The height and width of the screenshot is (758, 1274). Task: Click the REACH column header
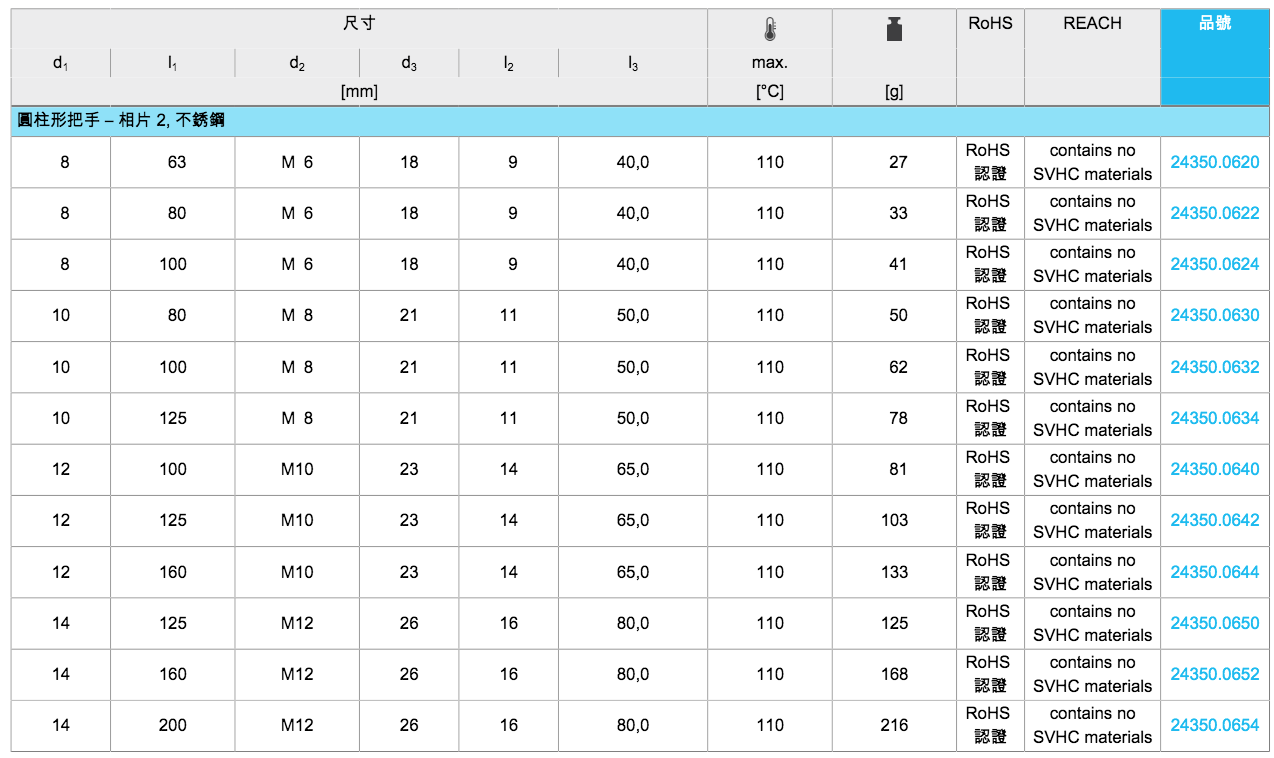coord(1092,23)
